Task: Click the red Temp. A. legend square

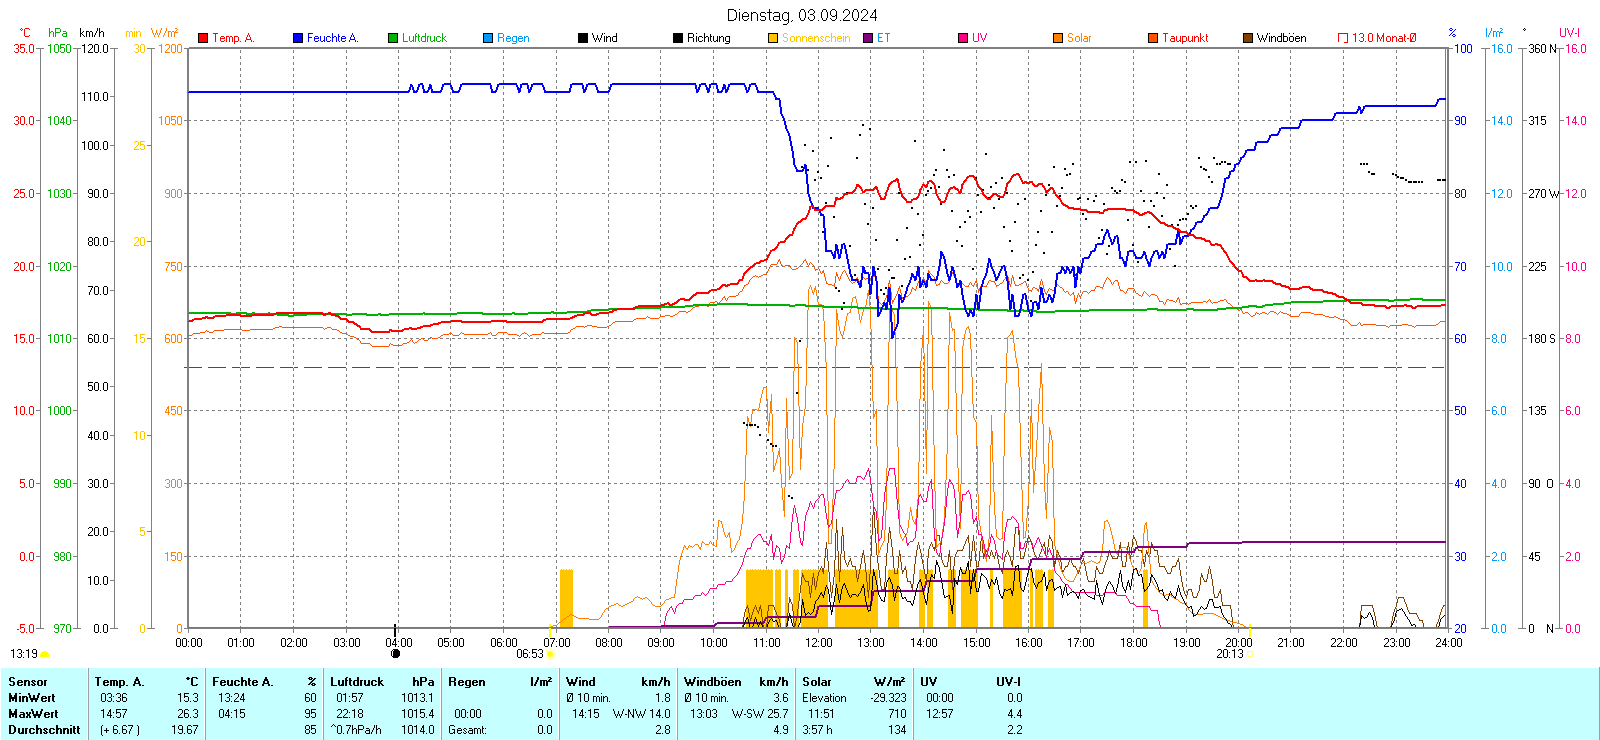Action: click(203, 38)
